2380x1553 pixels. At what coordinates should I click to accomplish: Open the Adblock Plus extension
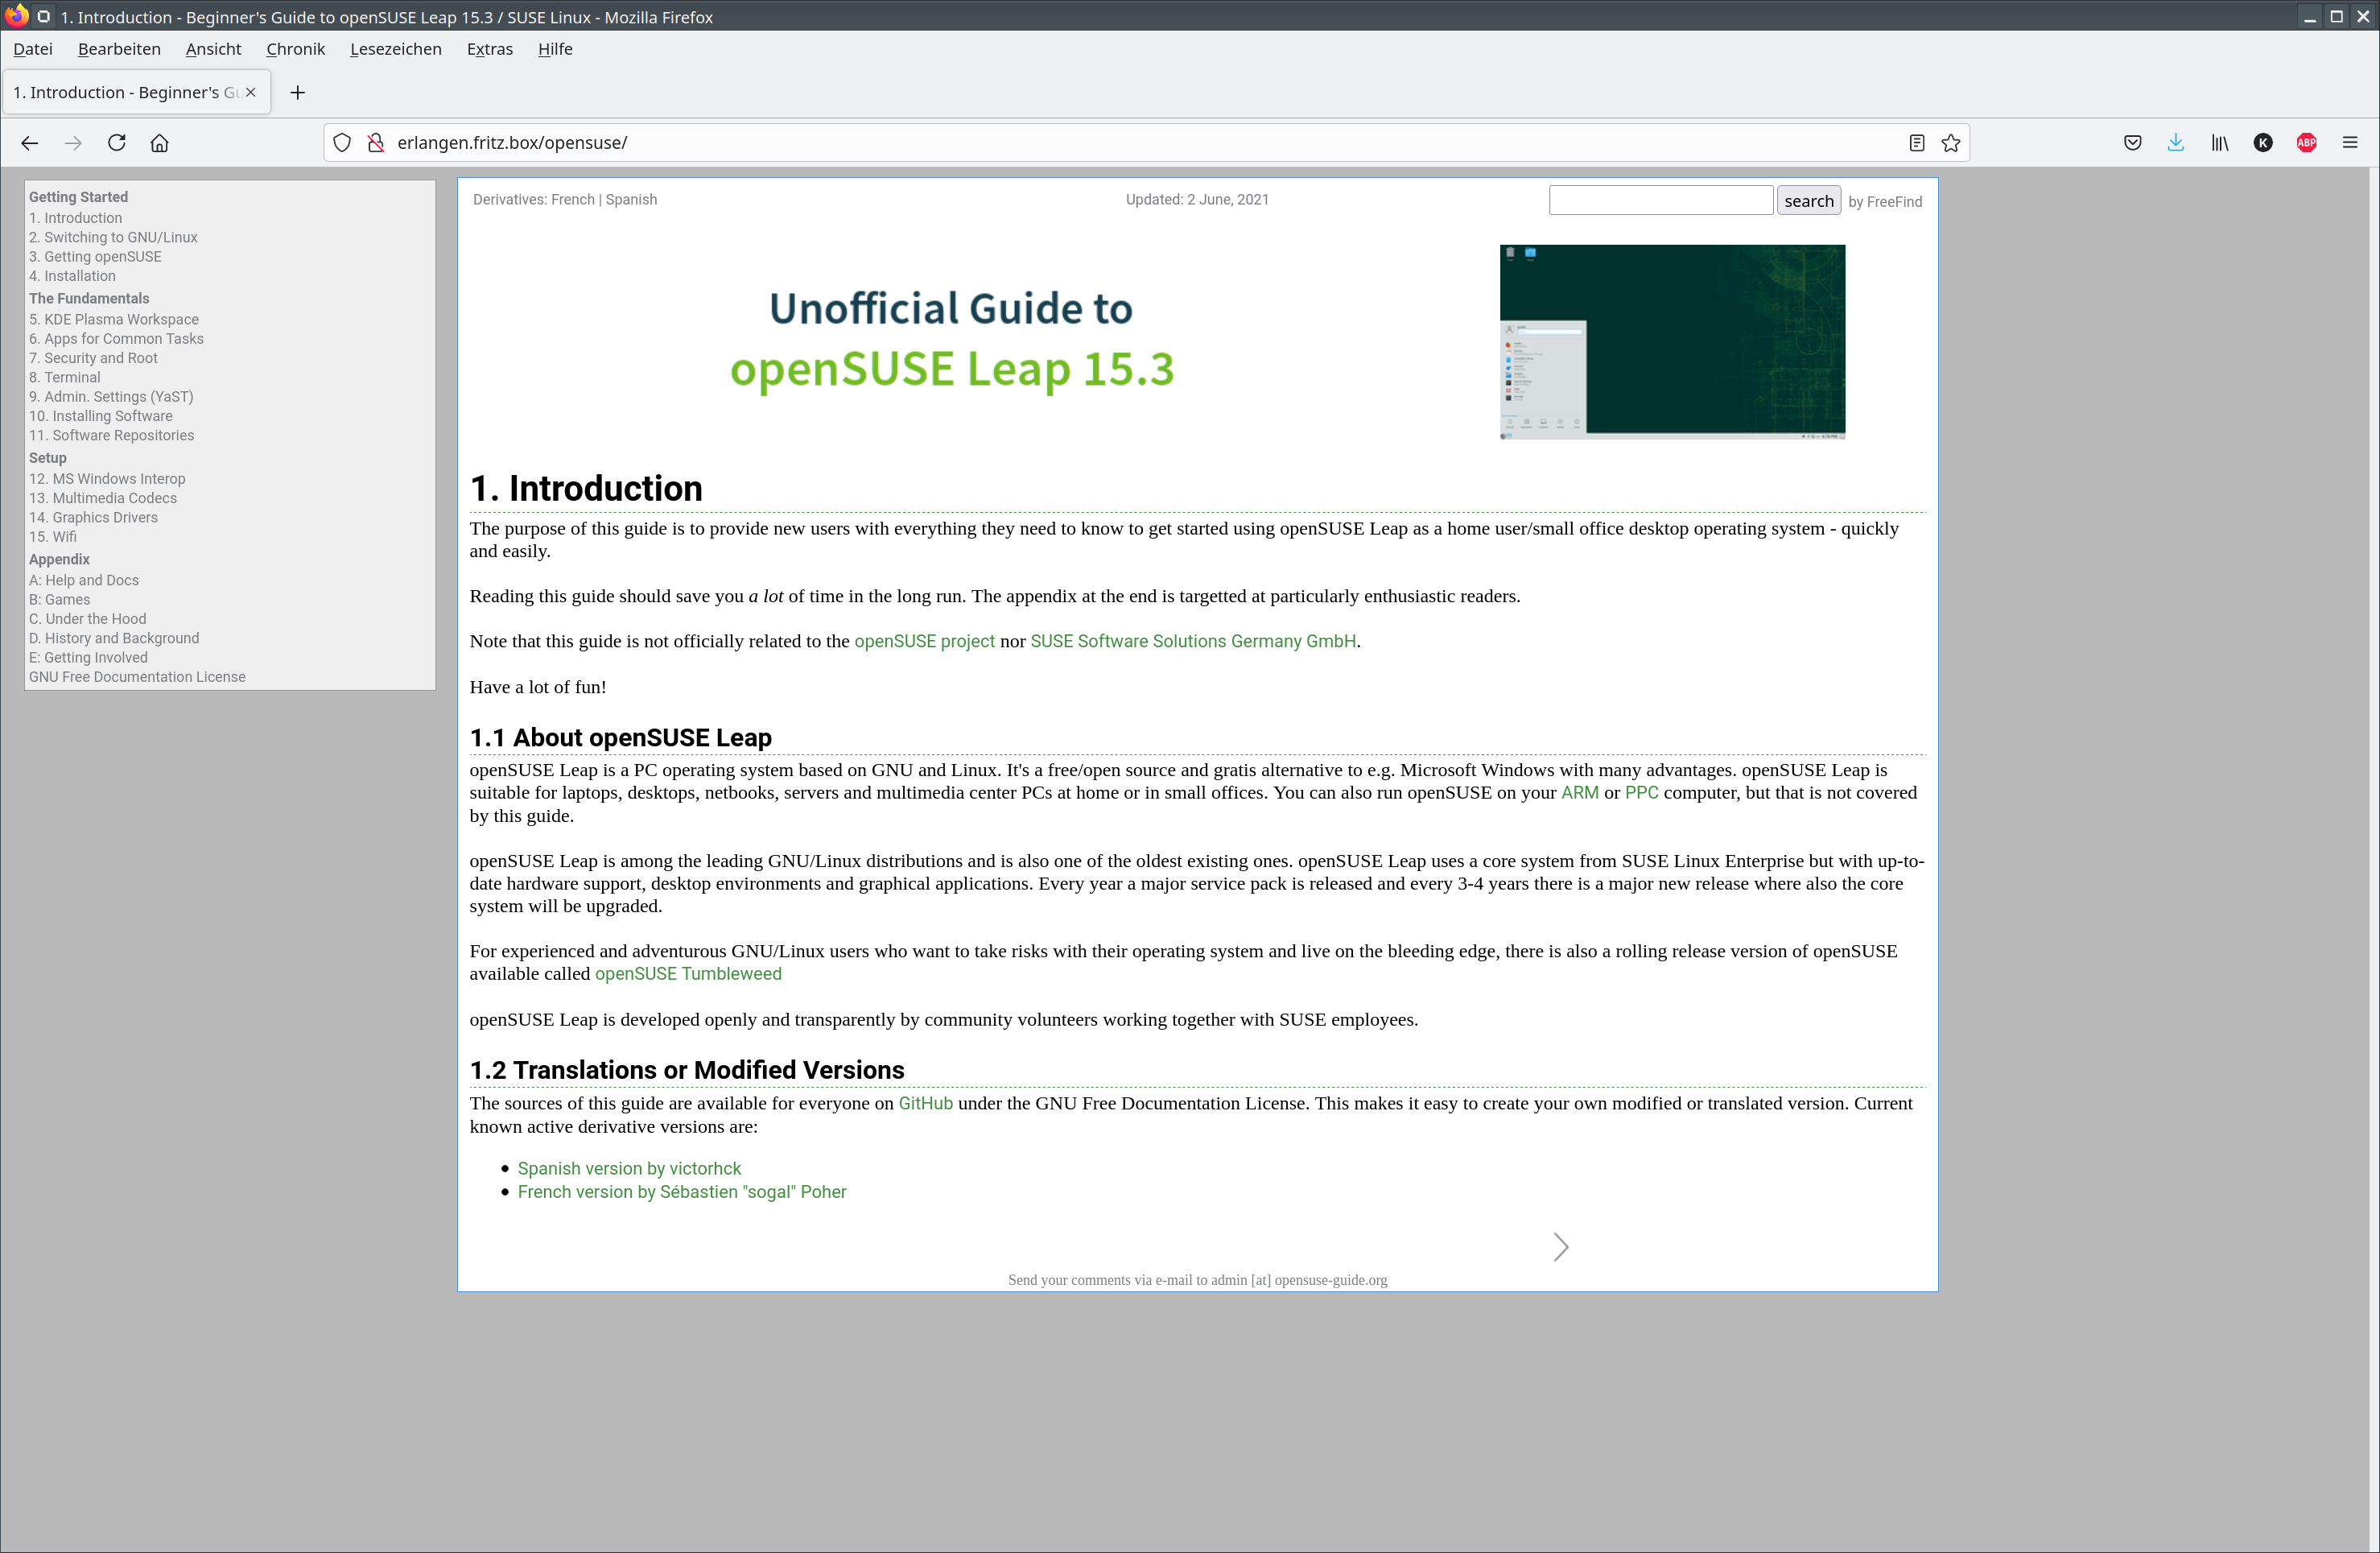pos(2307,143)
